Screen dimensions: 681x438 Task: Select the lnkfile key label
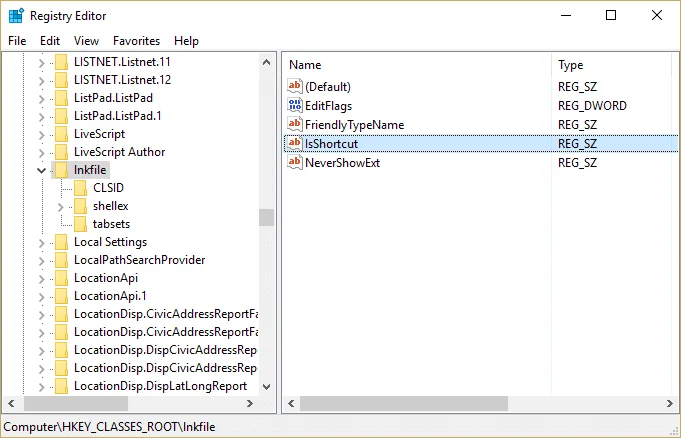tap(90, 170)
